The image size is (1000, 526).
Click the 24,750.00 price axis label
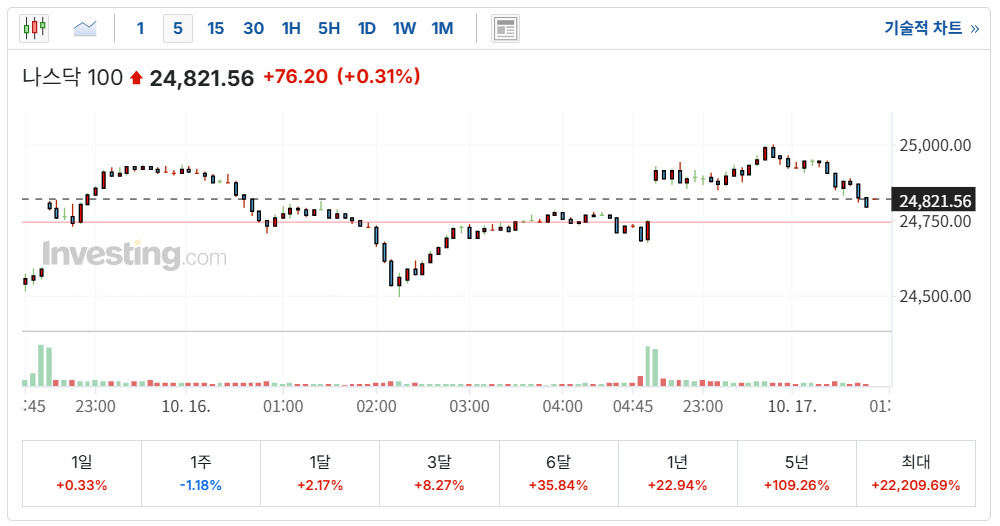[x=935, y=222]
